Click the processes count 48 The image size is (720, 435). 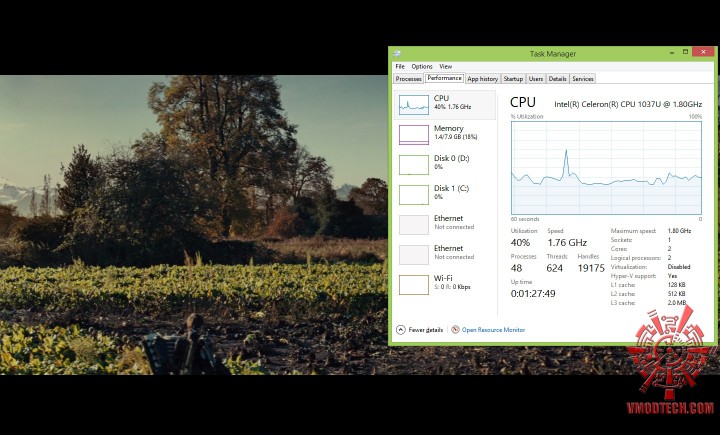tap(516, 268)
